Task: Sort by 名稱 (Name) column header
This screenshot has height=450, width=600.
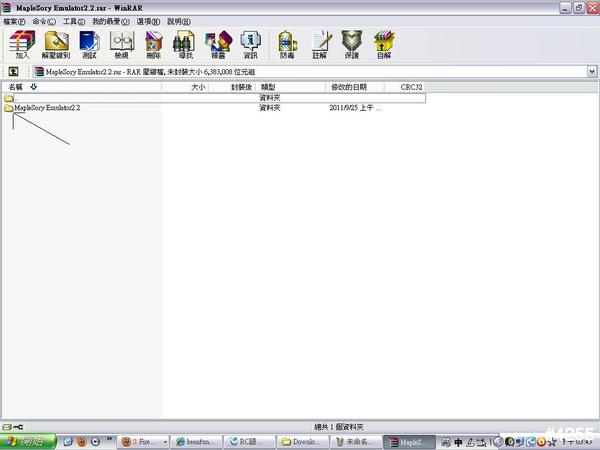Action: (81, 87)
